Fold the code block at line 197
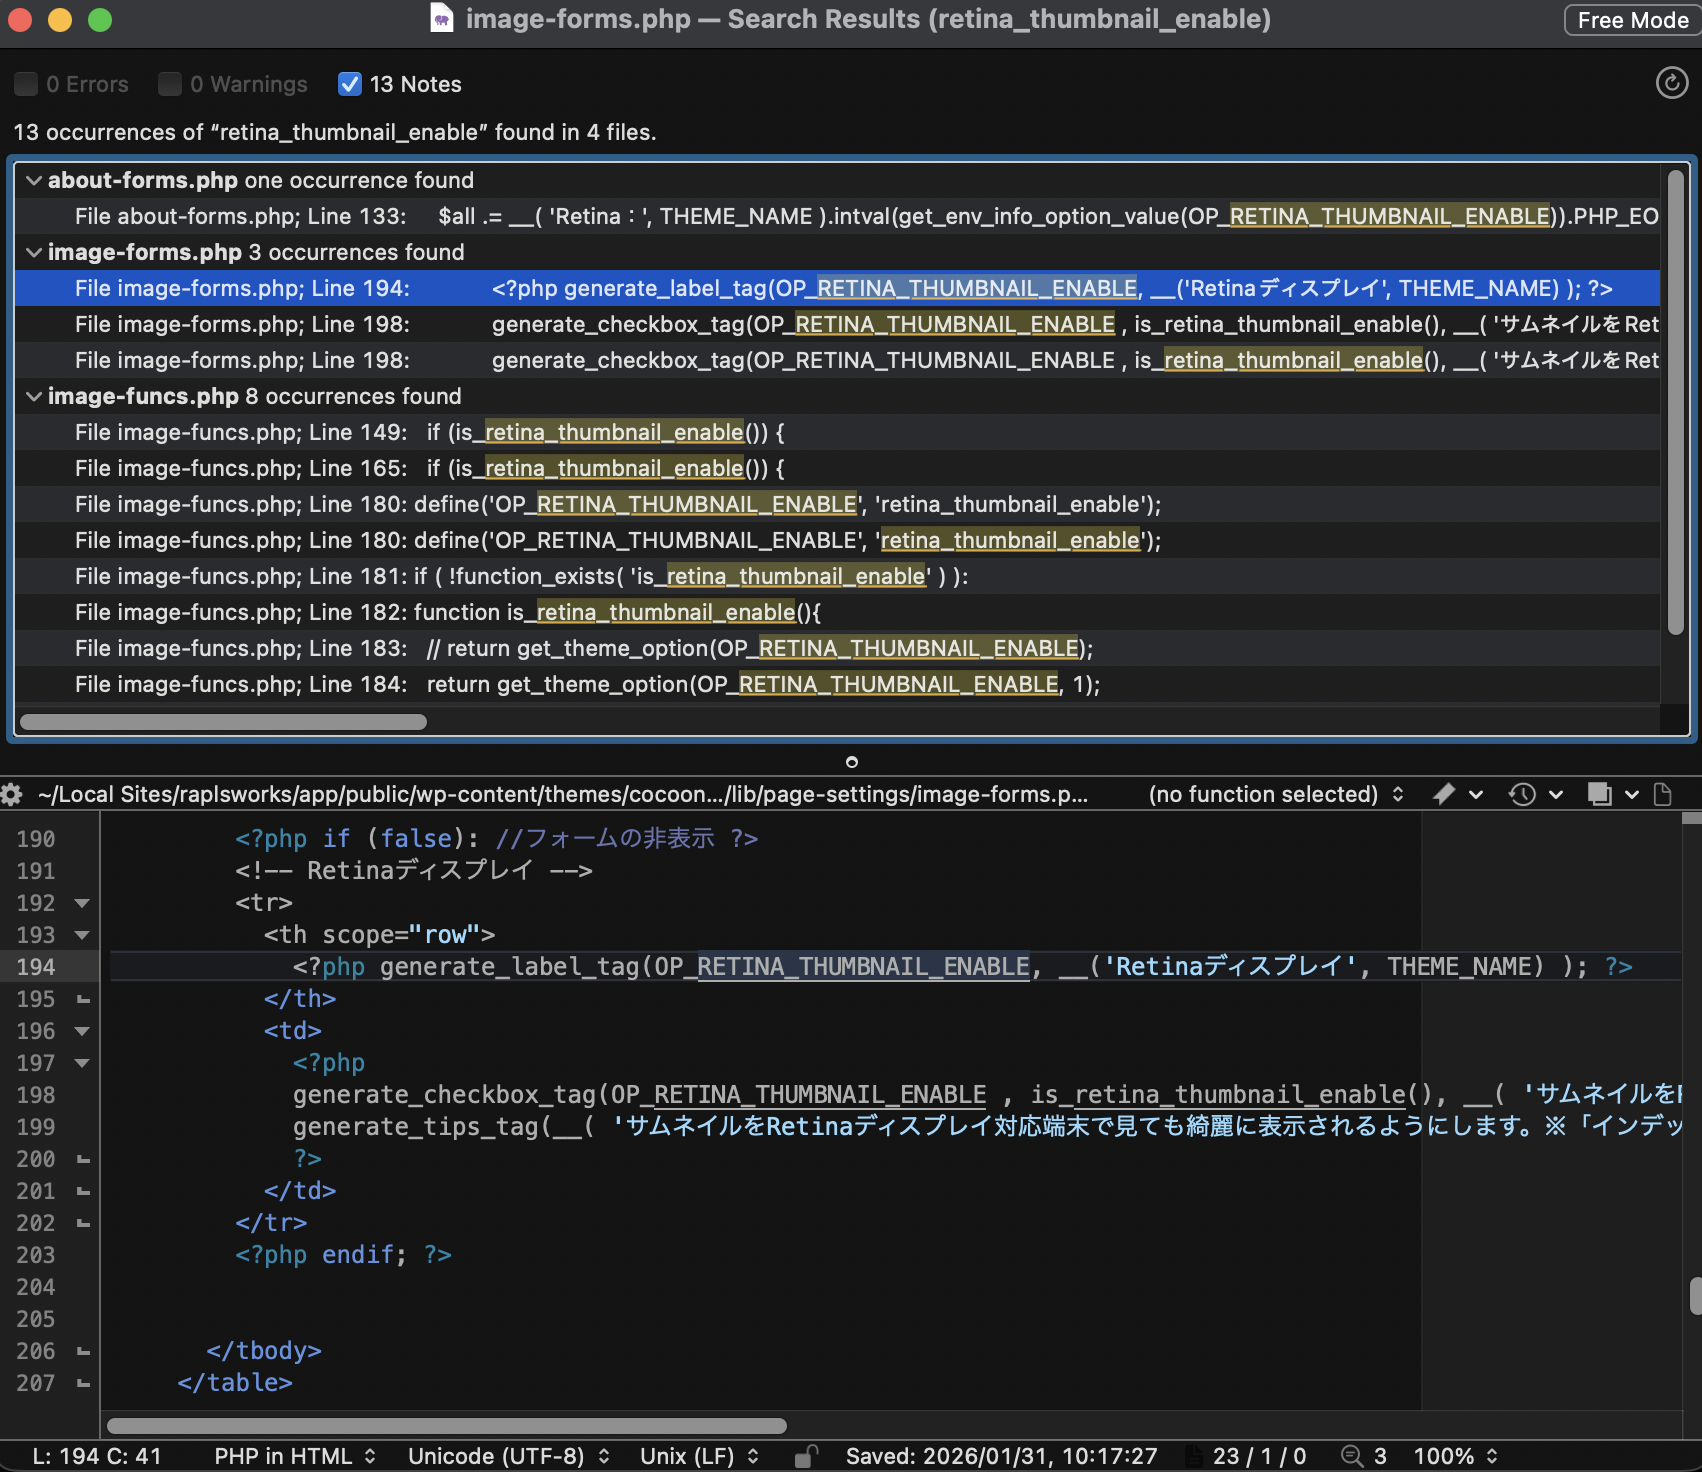The height and width of the screenshot is (1472, 1702). coord(82,1063)
